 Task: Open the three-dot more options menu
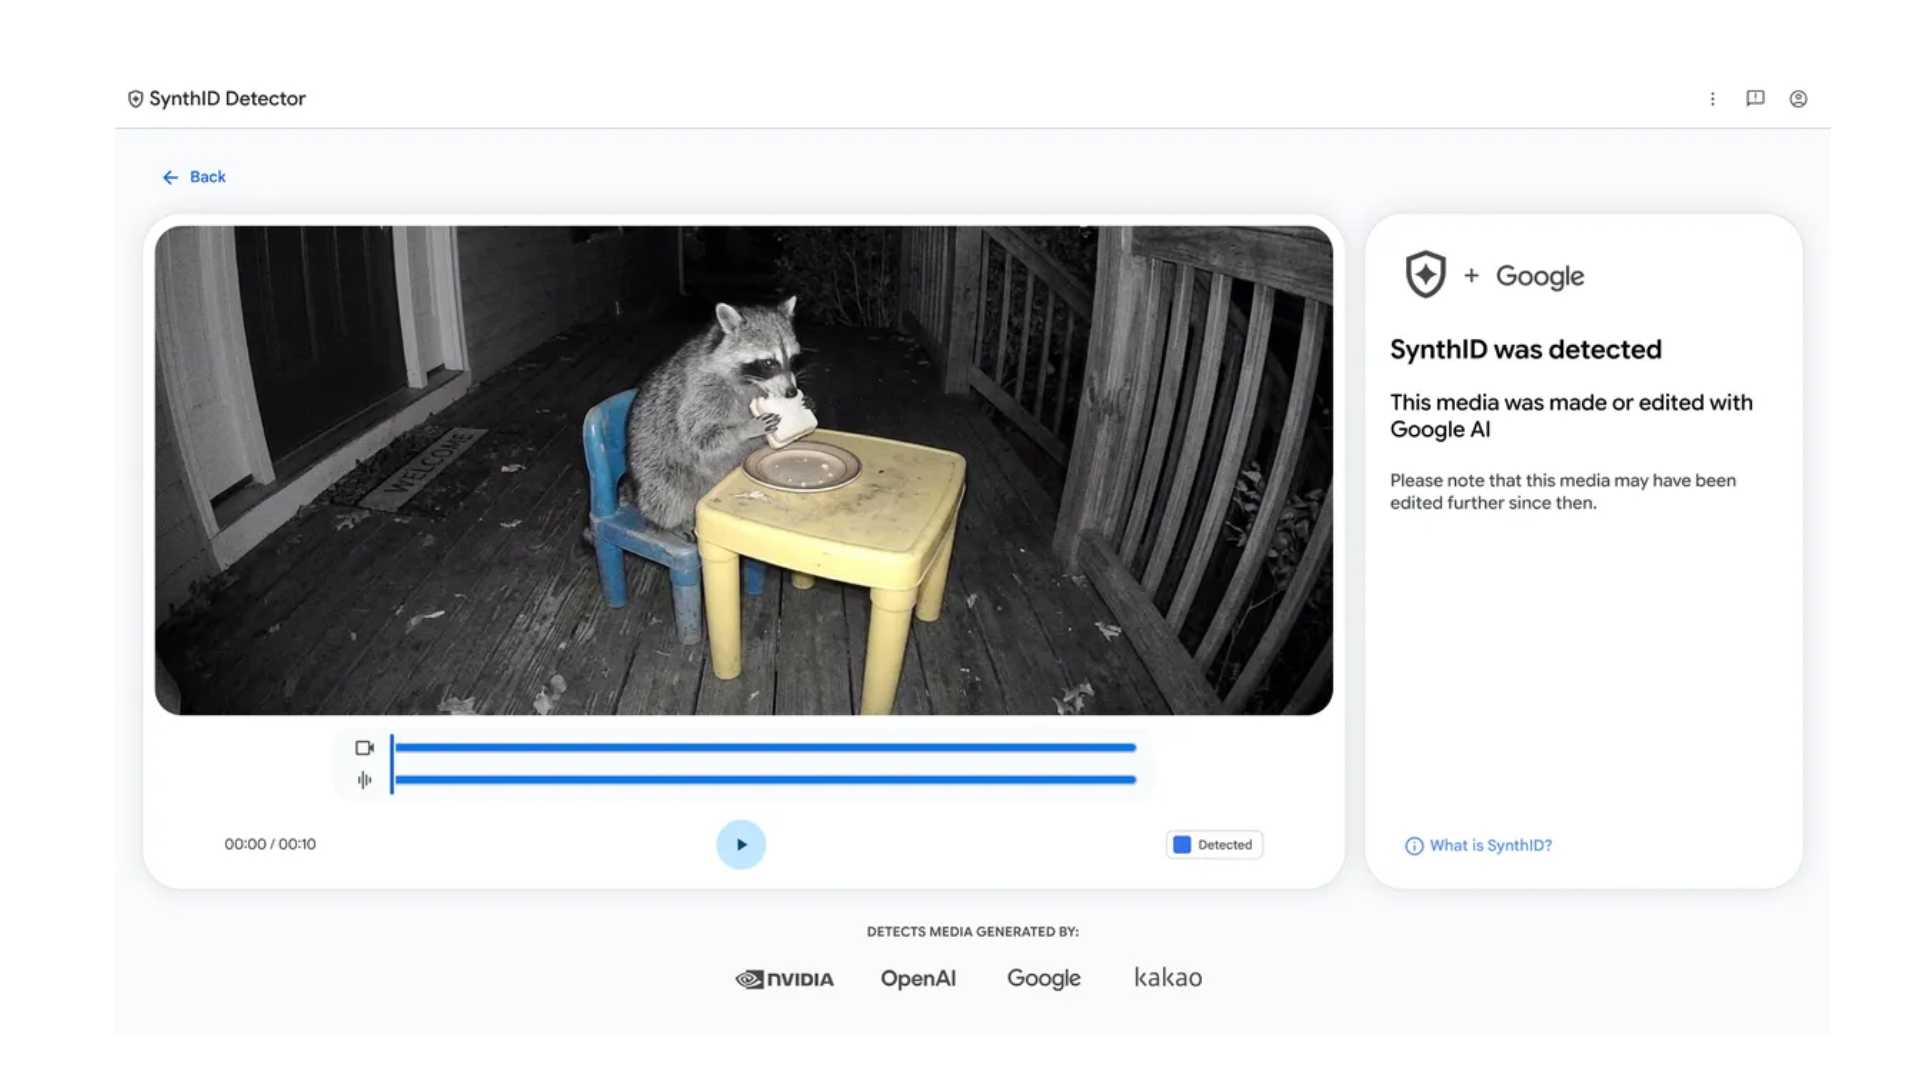[x=1712, y=99]
